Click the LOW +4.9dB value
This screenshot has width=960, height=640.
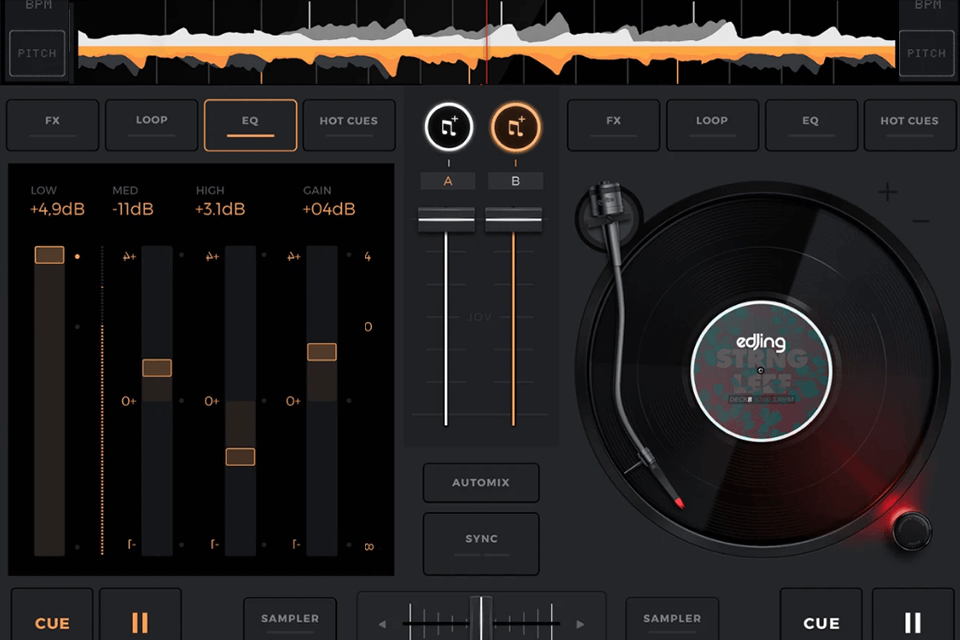pyautogui.click(x=58, y=209)
